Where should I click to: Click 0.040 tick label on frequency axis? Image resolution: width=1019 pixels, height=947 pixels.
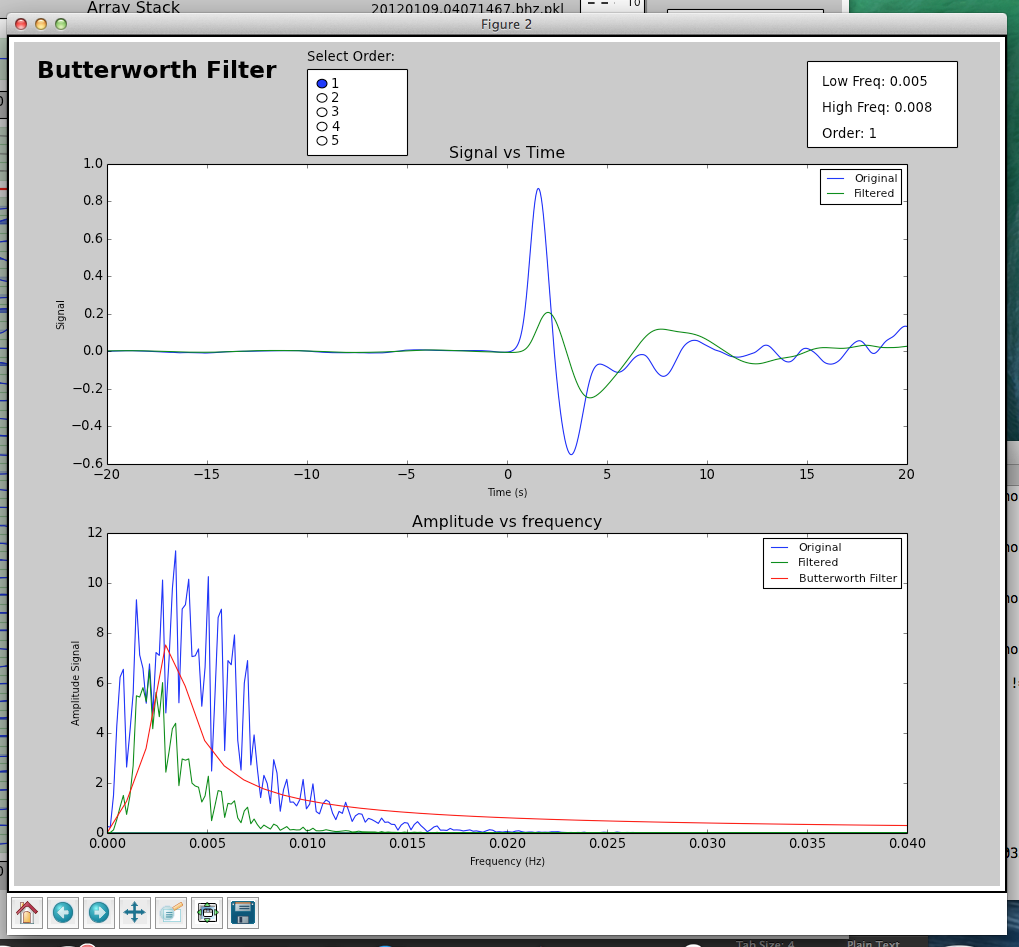(907, 843)
